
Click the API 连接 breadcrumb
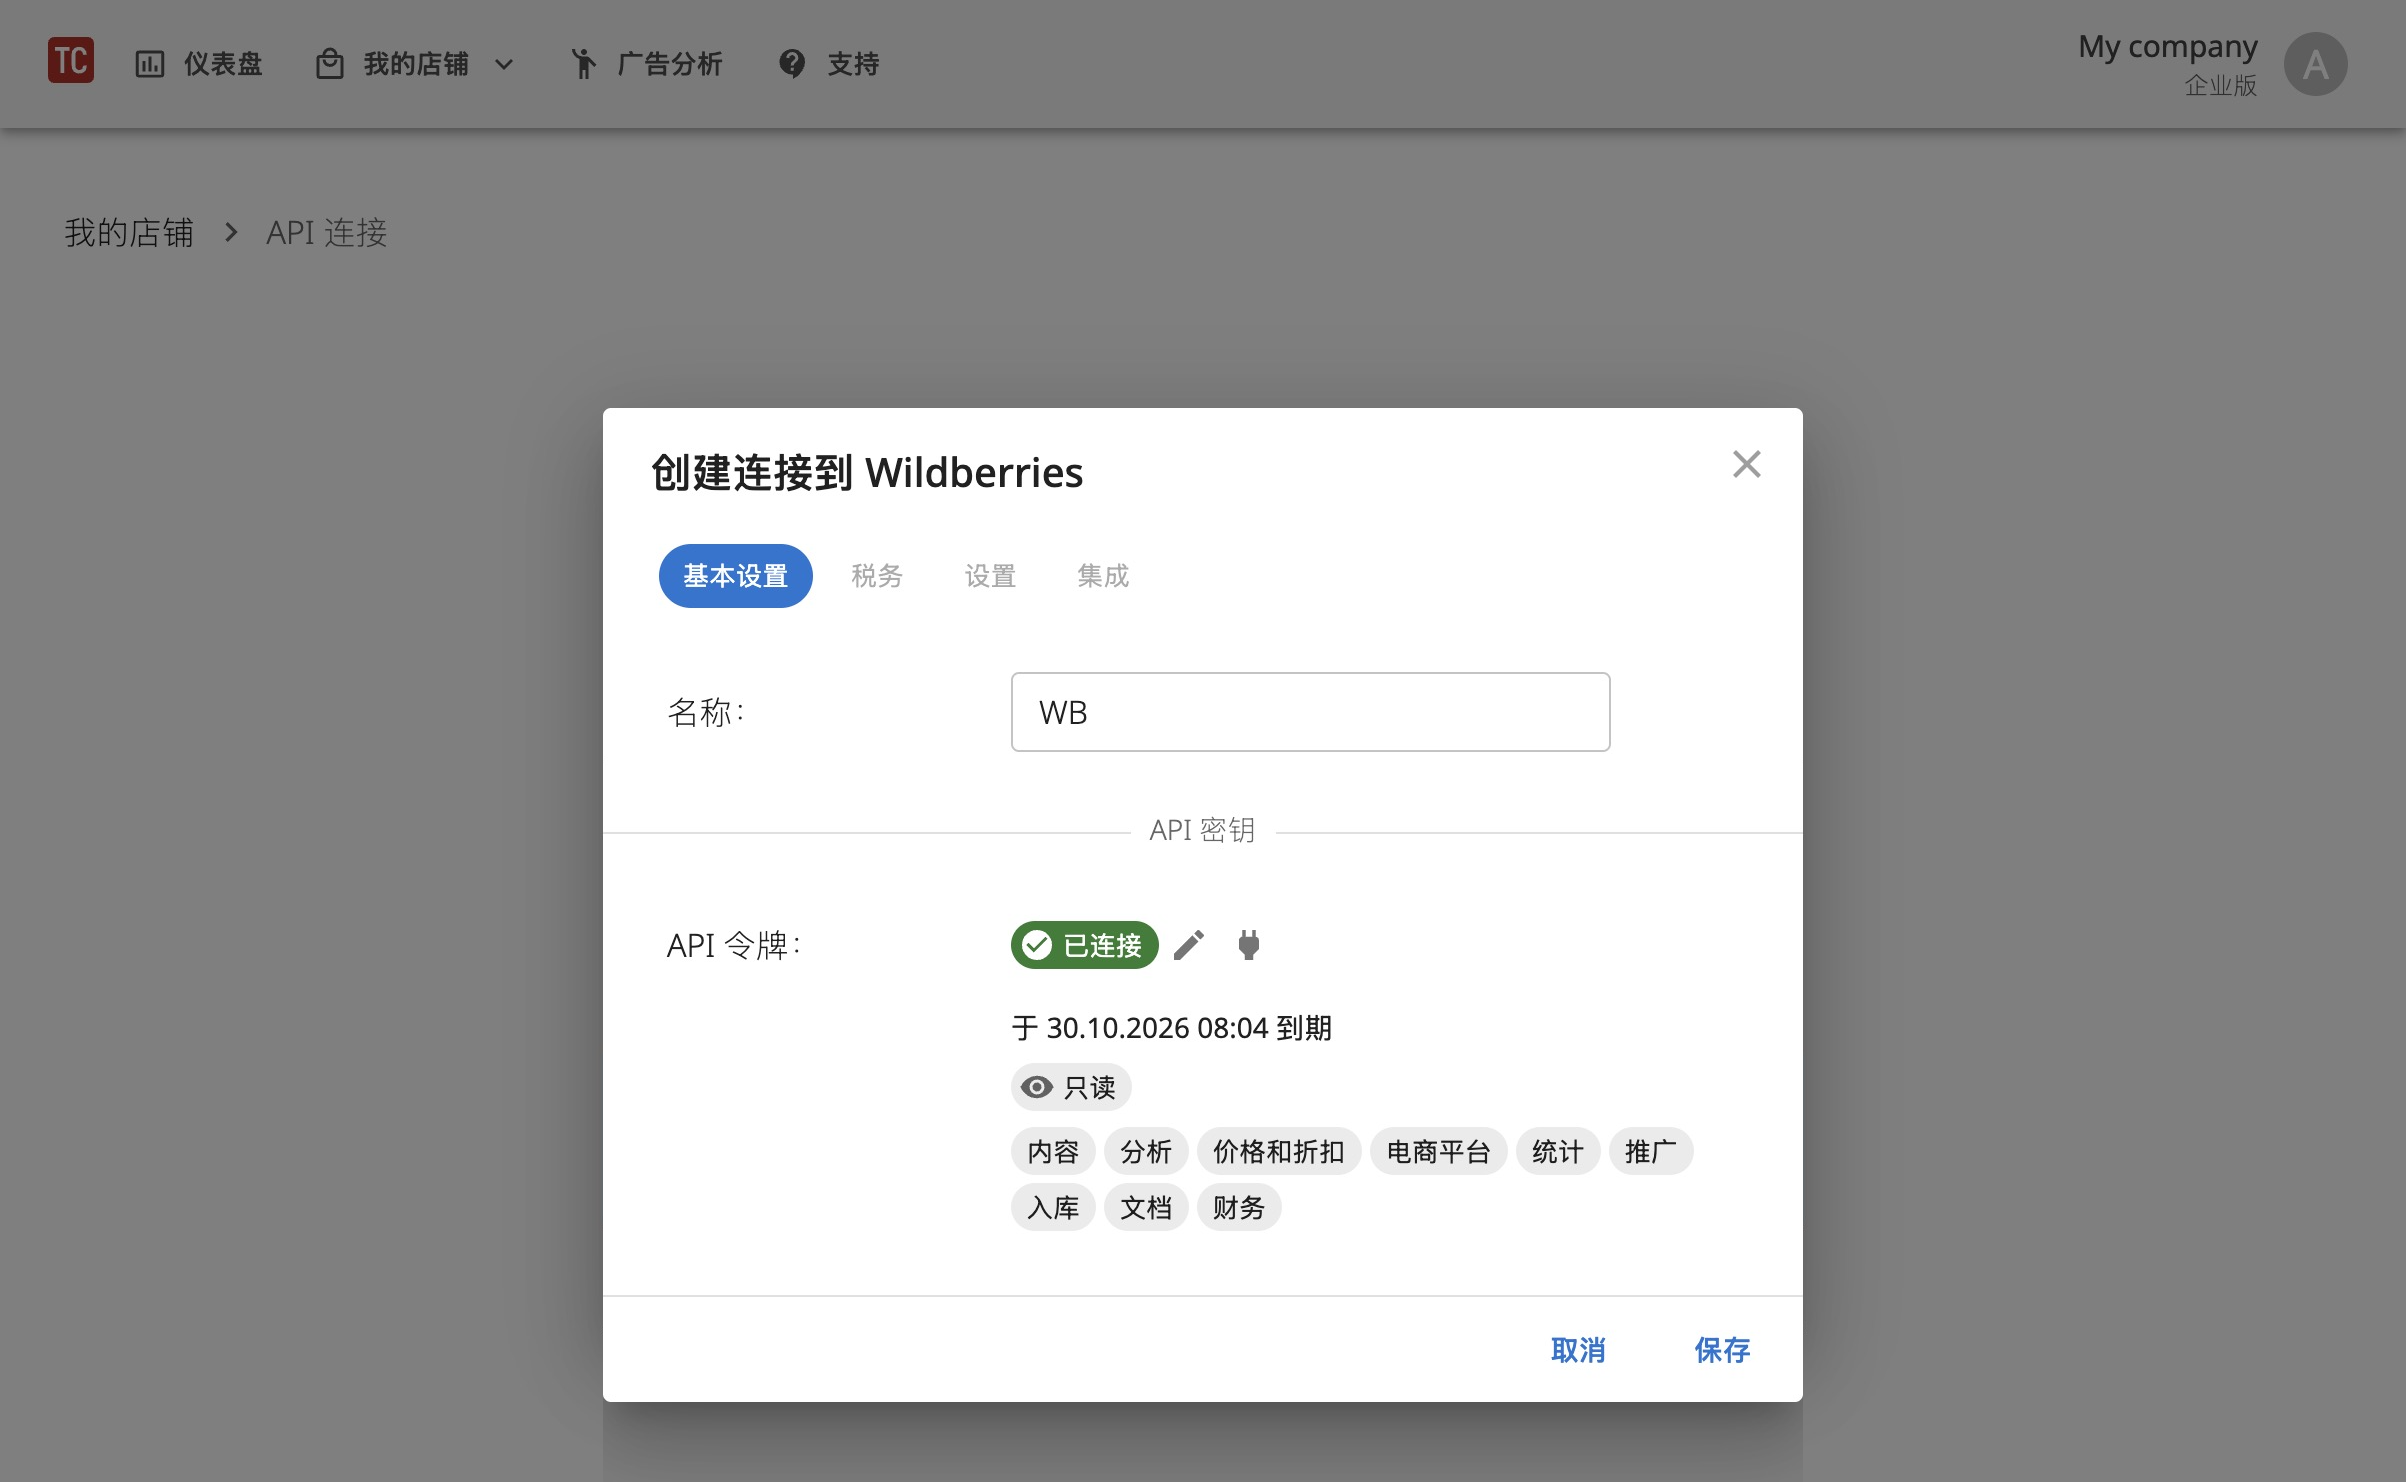(326, 233)
